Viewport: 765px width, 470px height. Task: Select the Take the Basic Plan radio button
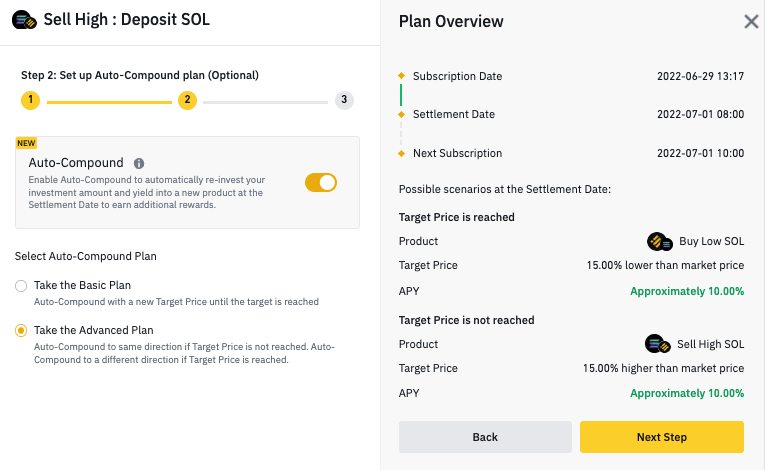(x=21, y=286)
